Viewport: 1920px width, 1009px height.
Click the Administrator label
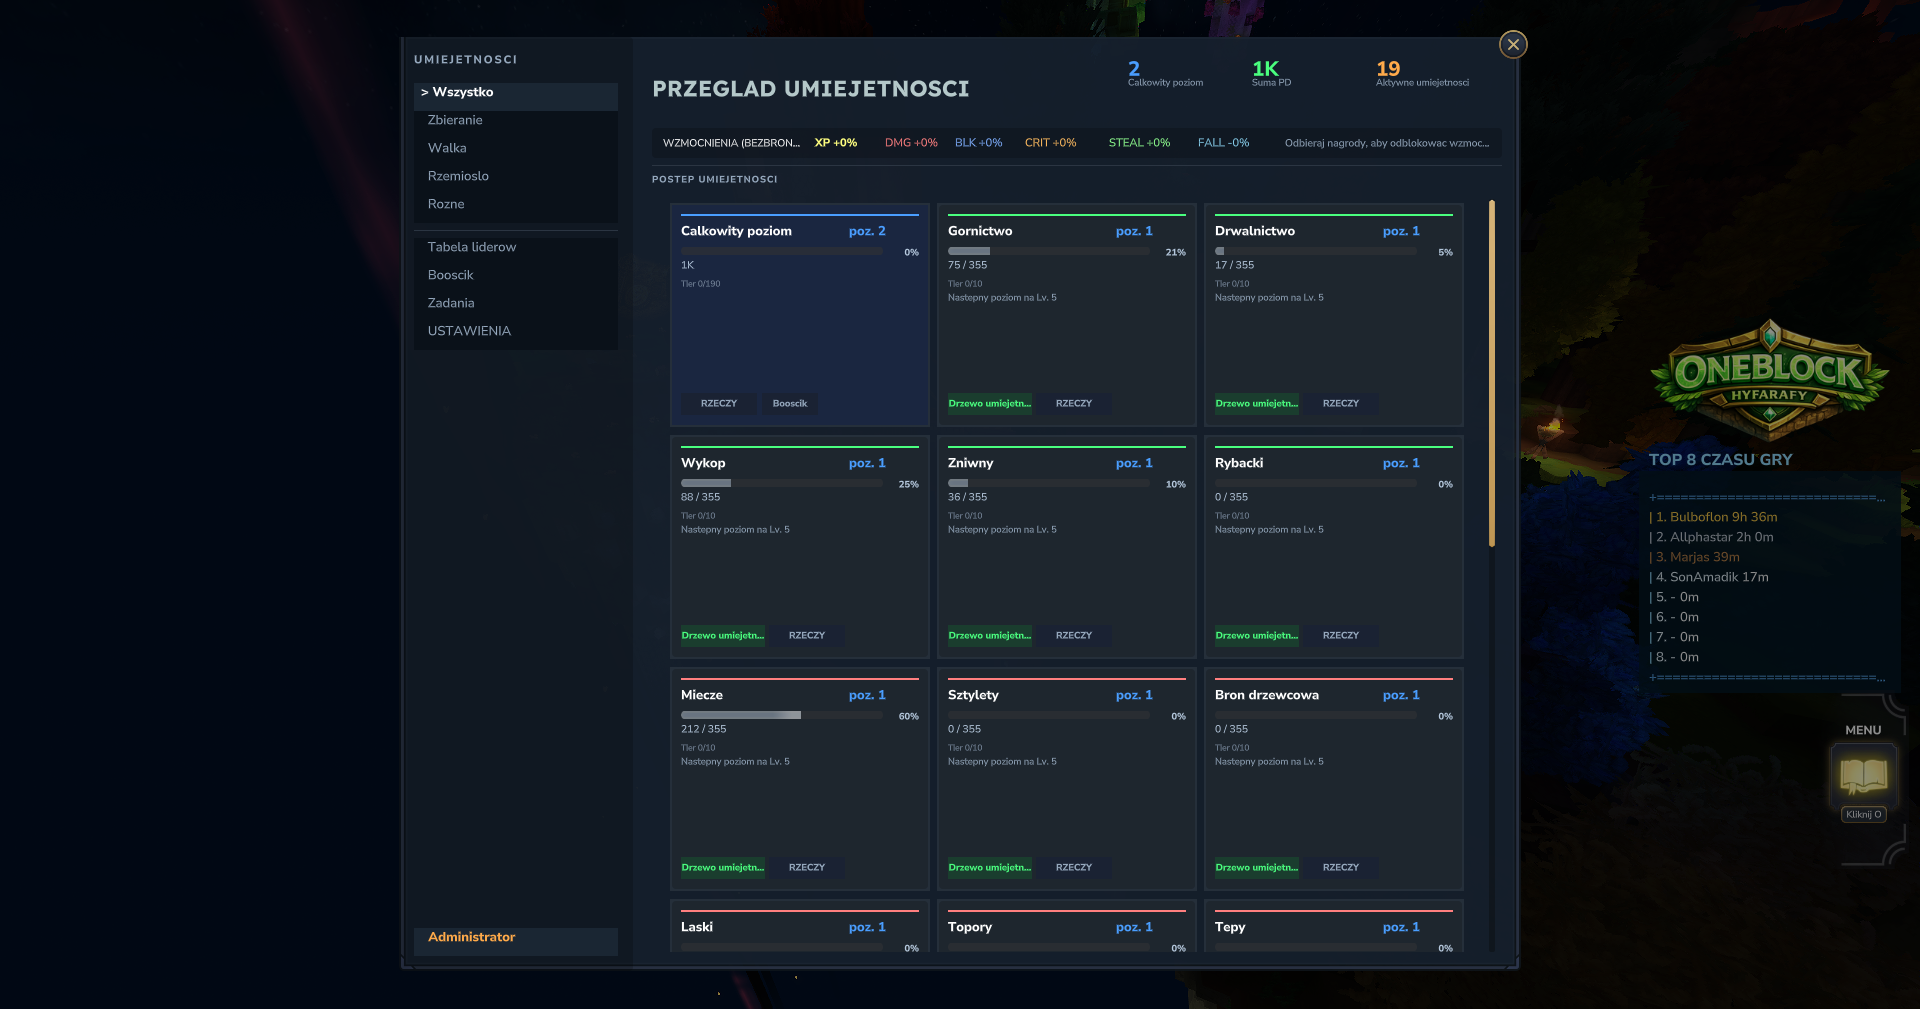470,937
